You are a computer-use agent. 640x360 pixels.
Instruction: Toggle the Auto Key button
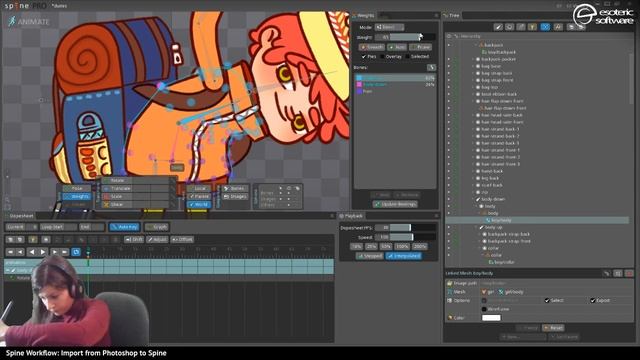coord(124,227)
